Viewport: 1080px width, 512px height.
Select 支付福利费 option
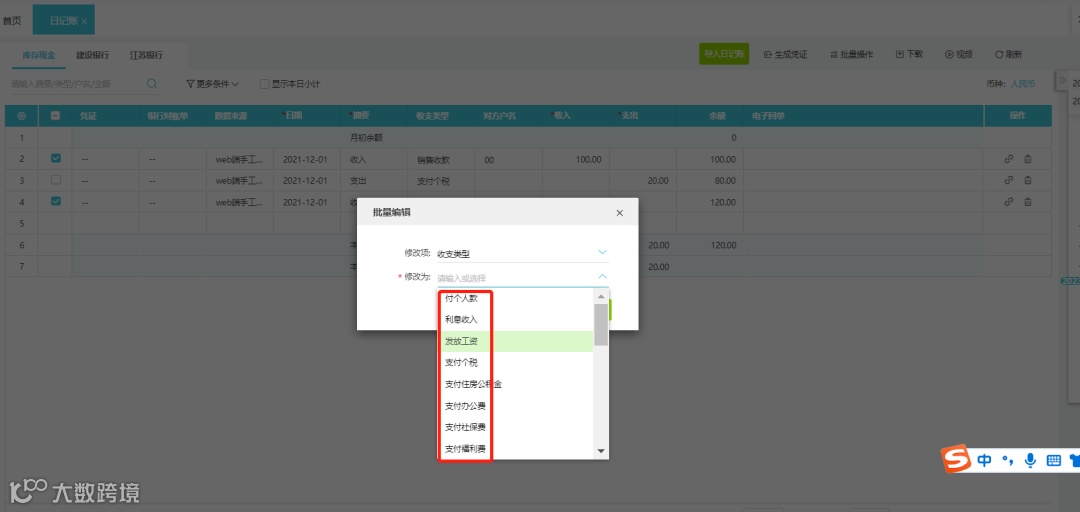pos(515,449)
